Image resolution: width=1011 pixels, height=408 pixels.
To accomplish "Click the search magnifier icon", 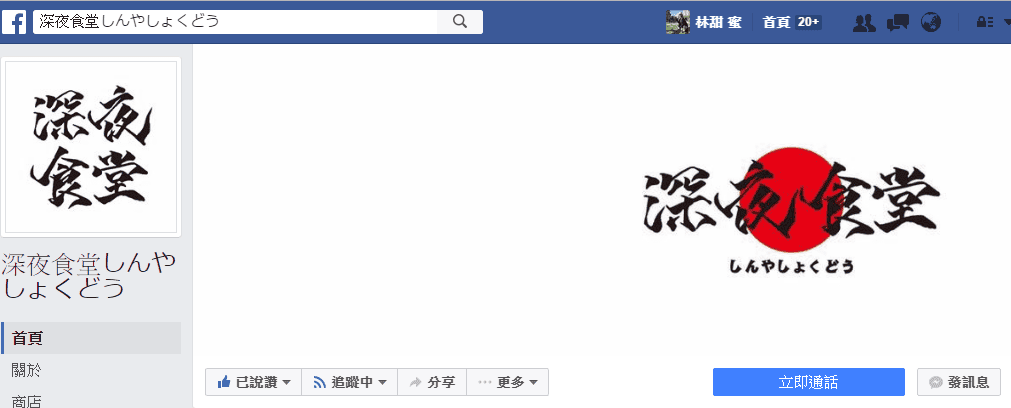I will click(460, 21).
